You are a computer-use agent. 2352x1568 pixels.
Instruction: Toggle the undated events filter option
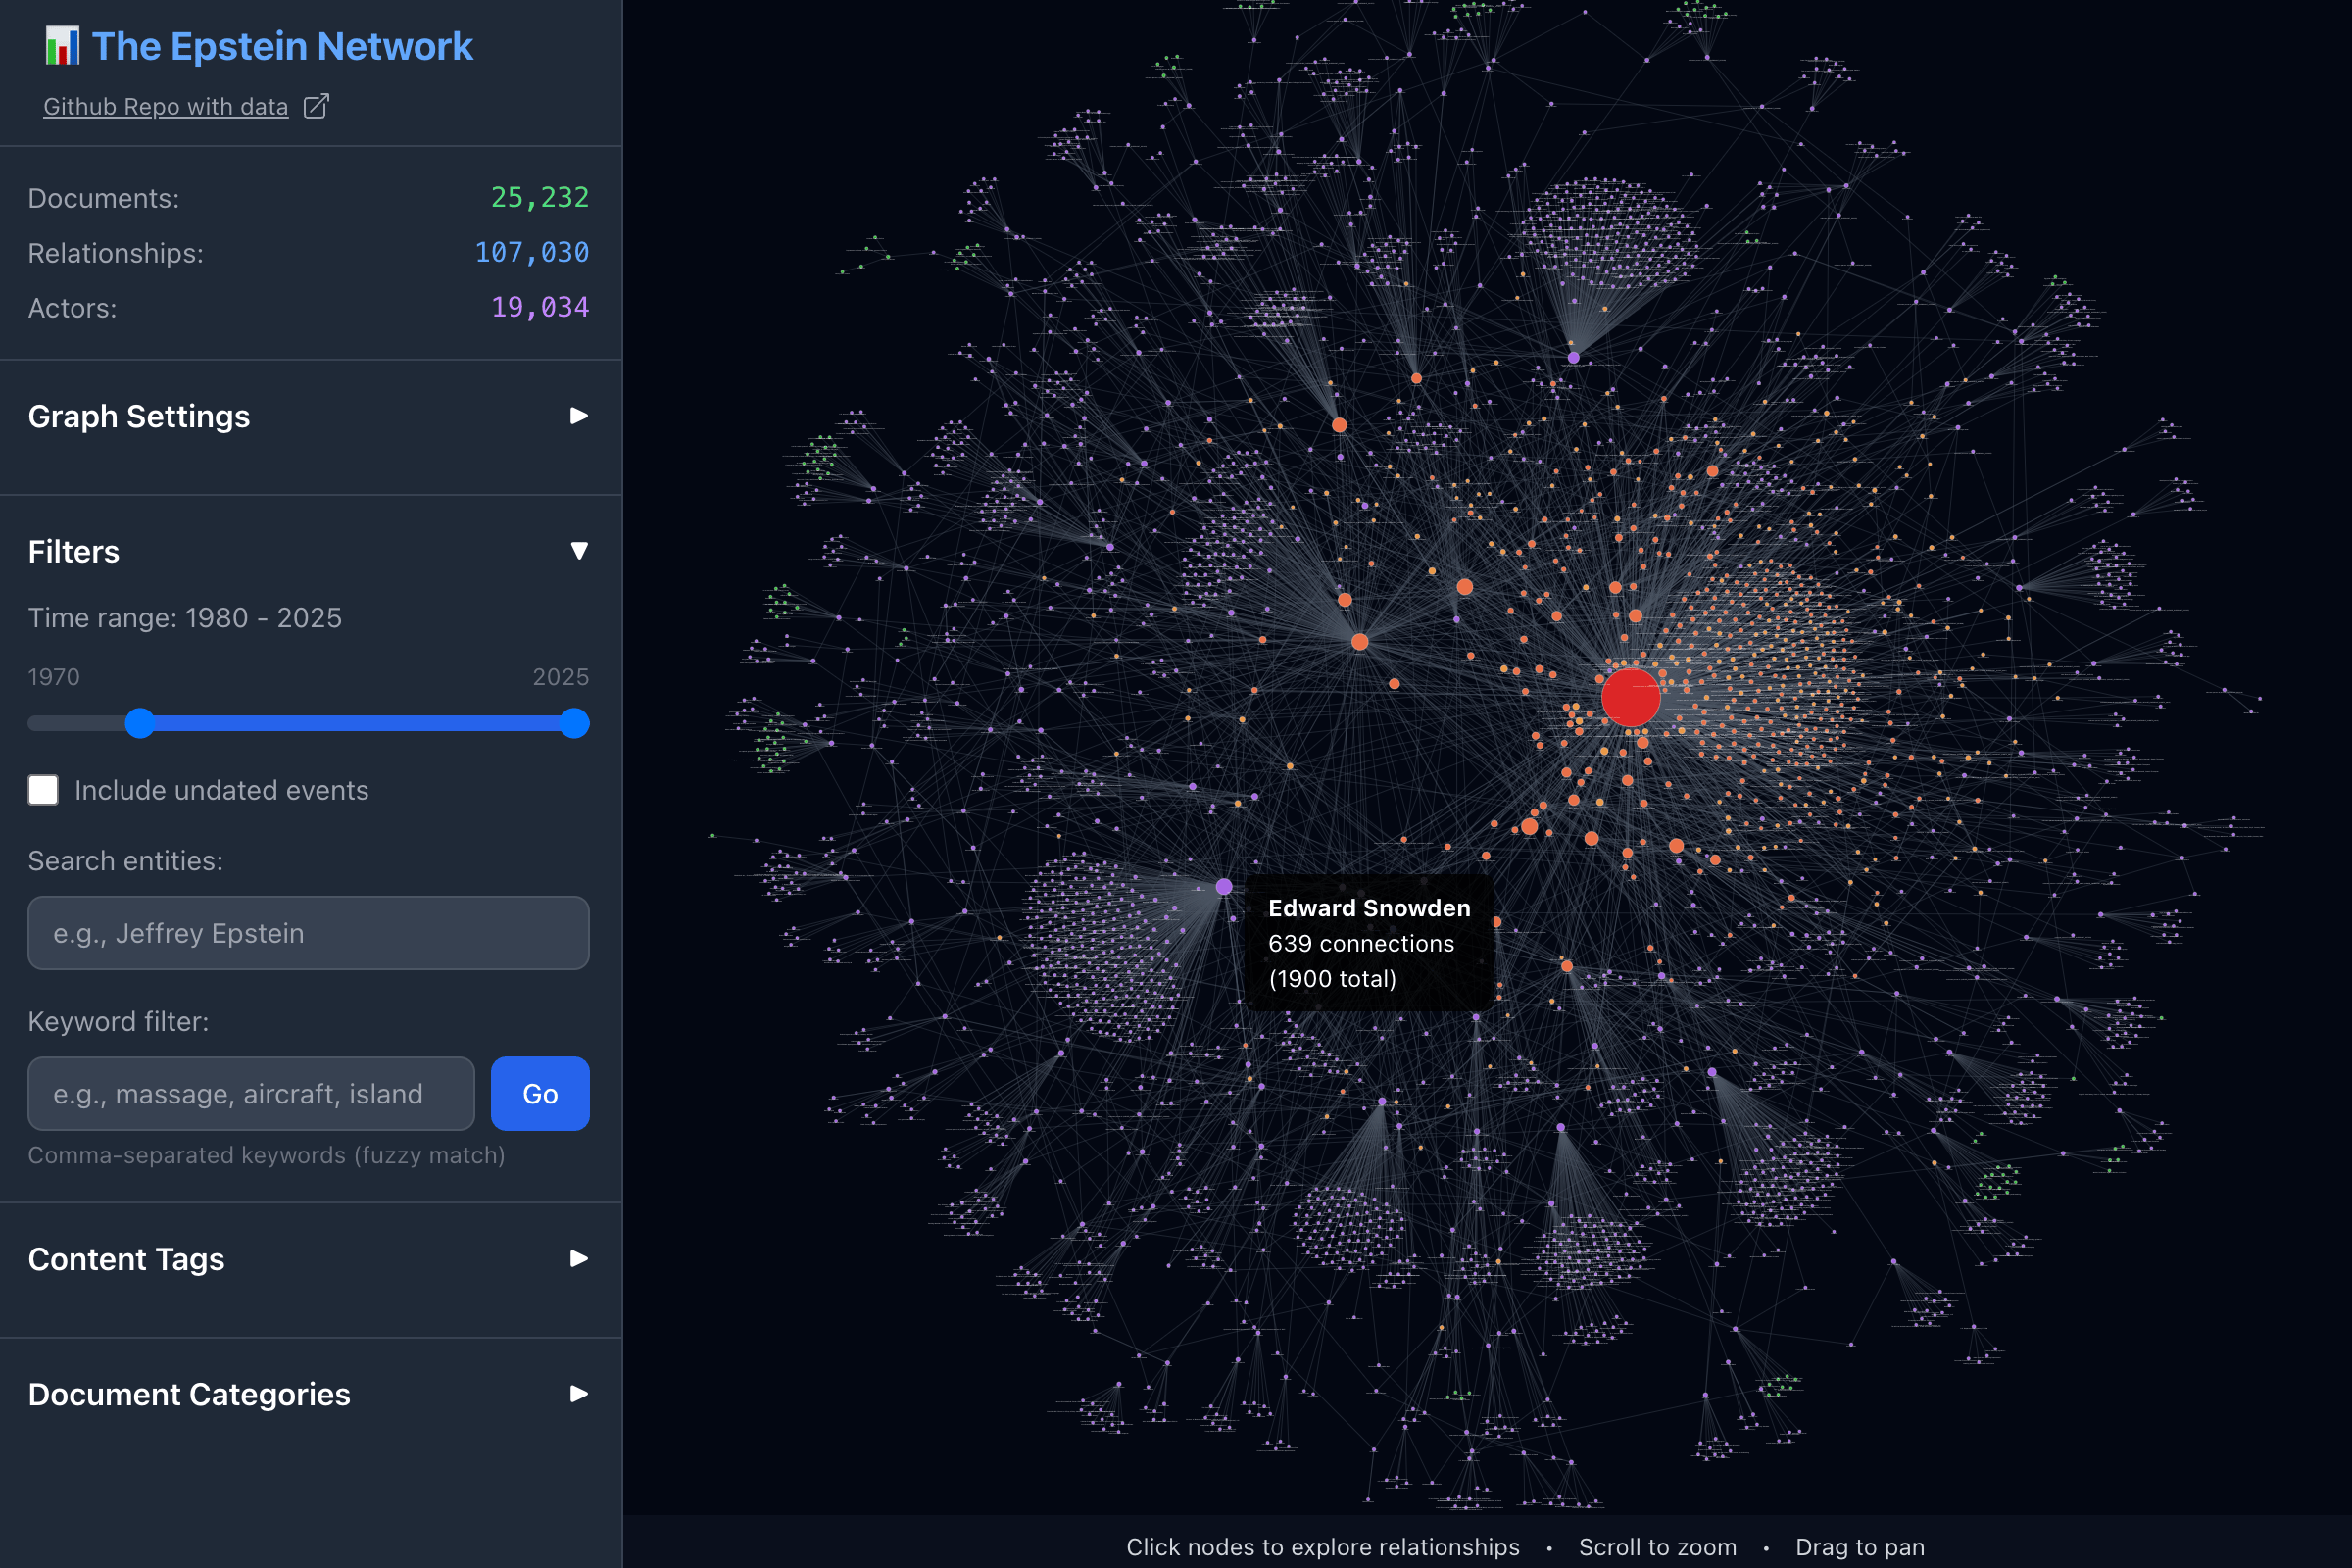point(43,790)
